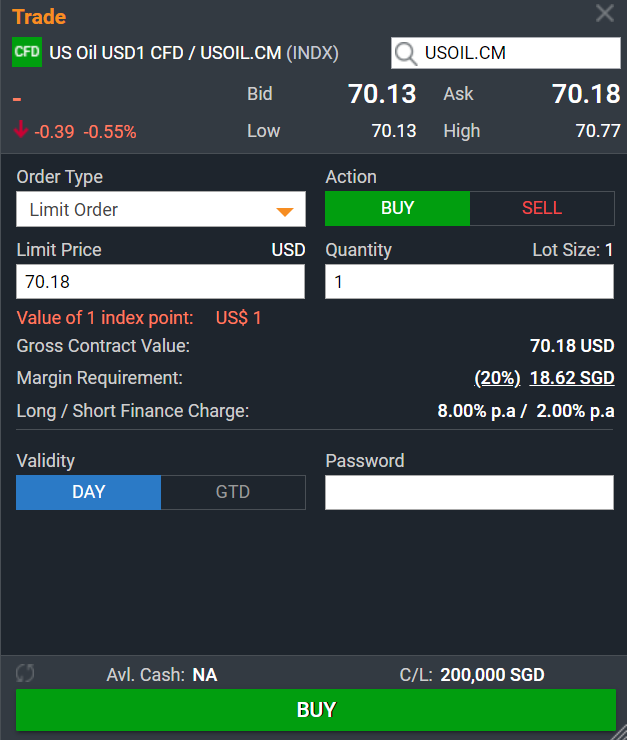Viewport: 627px width, 740px height.
Task: Click the (20%) margin requirement link
Action: [x=497, y=378]
